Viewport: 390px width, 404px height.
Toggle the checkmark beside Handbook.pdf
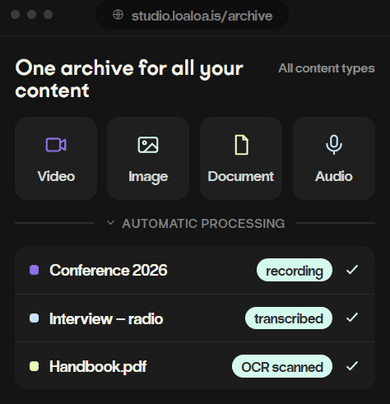(352, 366)
